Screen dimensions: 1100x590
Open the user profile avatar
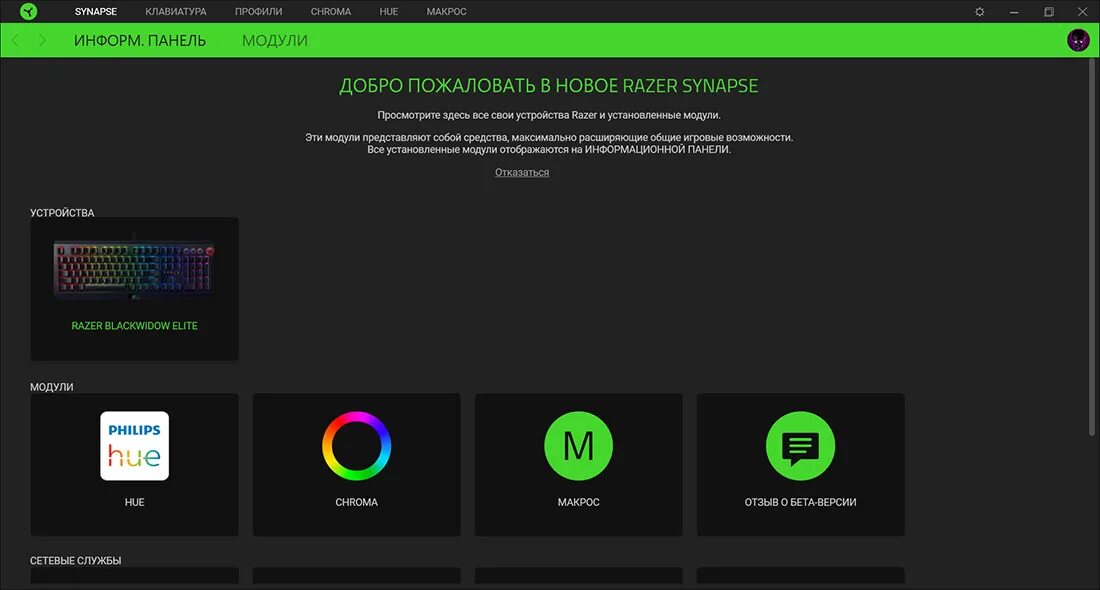[x=1078, y=40]
